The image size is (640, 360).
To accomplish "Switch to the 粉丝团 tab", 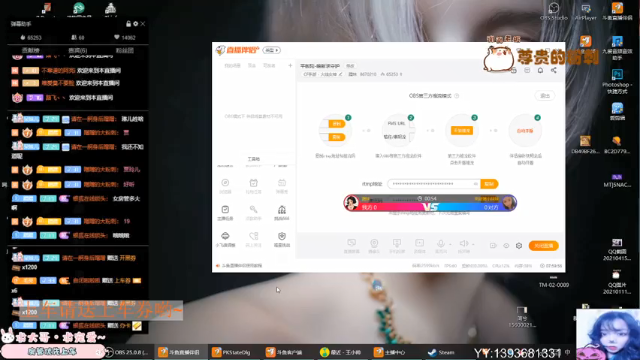I will tap(124, 50).
